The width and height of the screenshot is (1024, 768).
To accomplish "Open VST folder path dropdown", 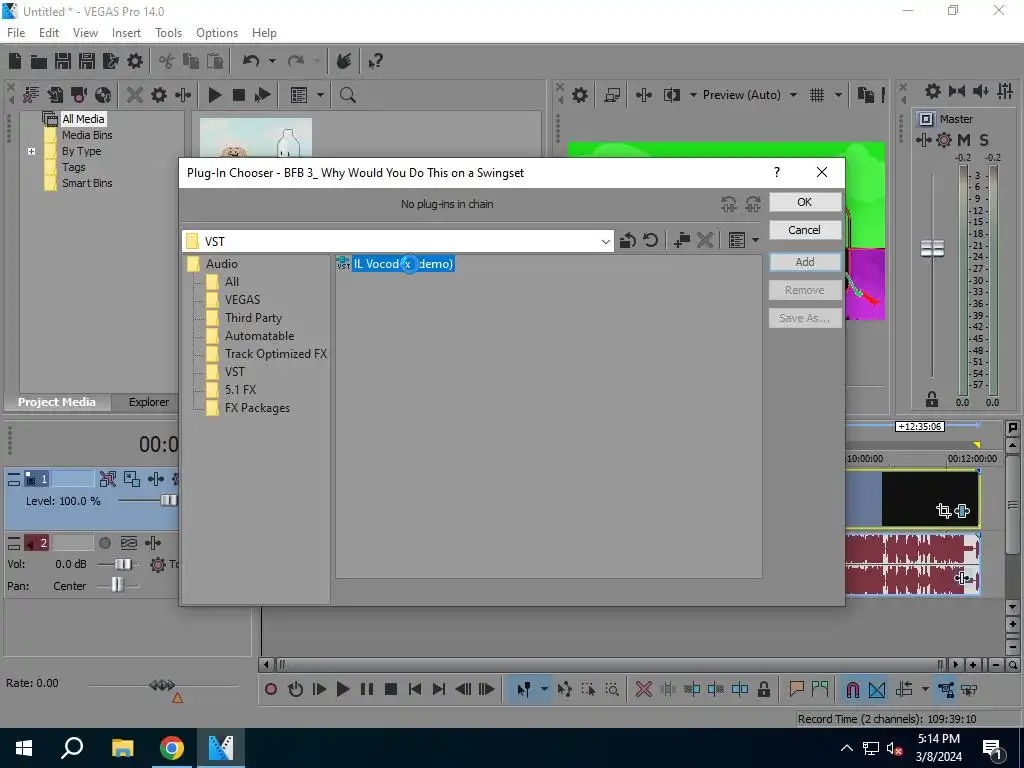I will click(605, 242).
